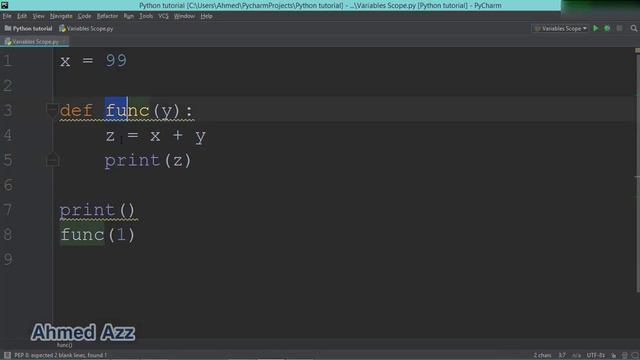Toggle tool window button in status bar corner
640x360 pixels.
[7, 355]
